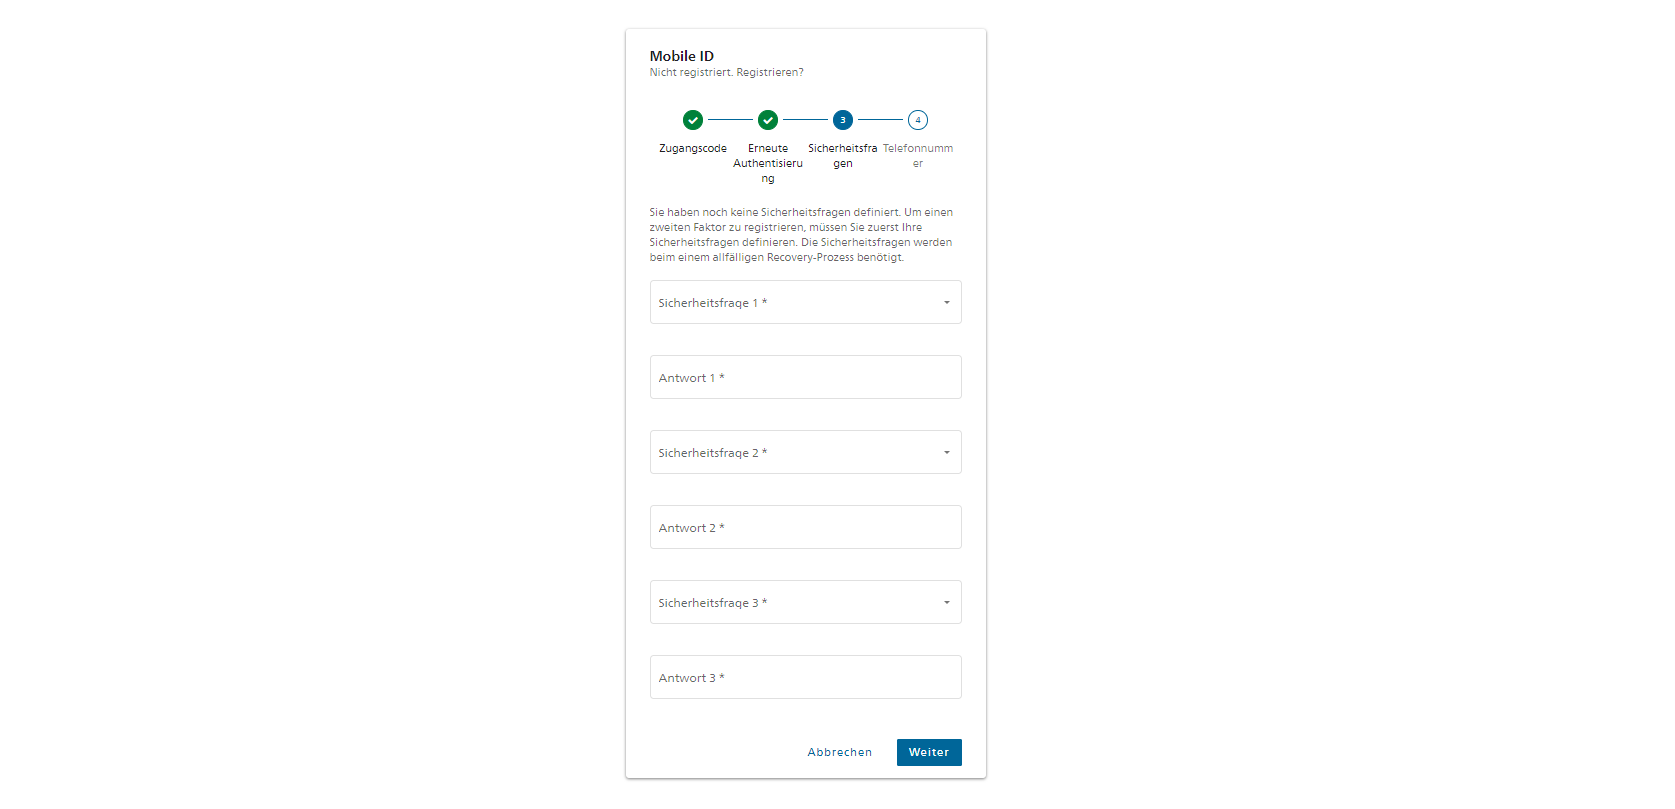This screenshot has width=1675, height=809.
Task: Click the Mobile ID heading
Action: pyautogui.click(x=682, y=56)
